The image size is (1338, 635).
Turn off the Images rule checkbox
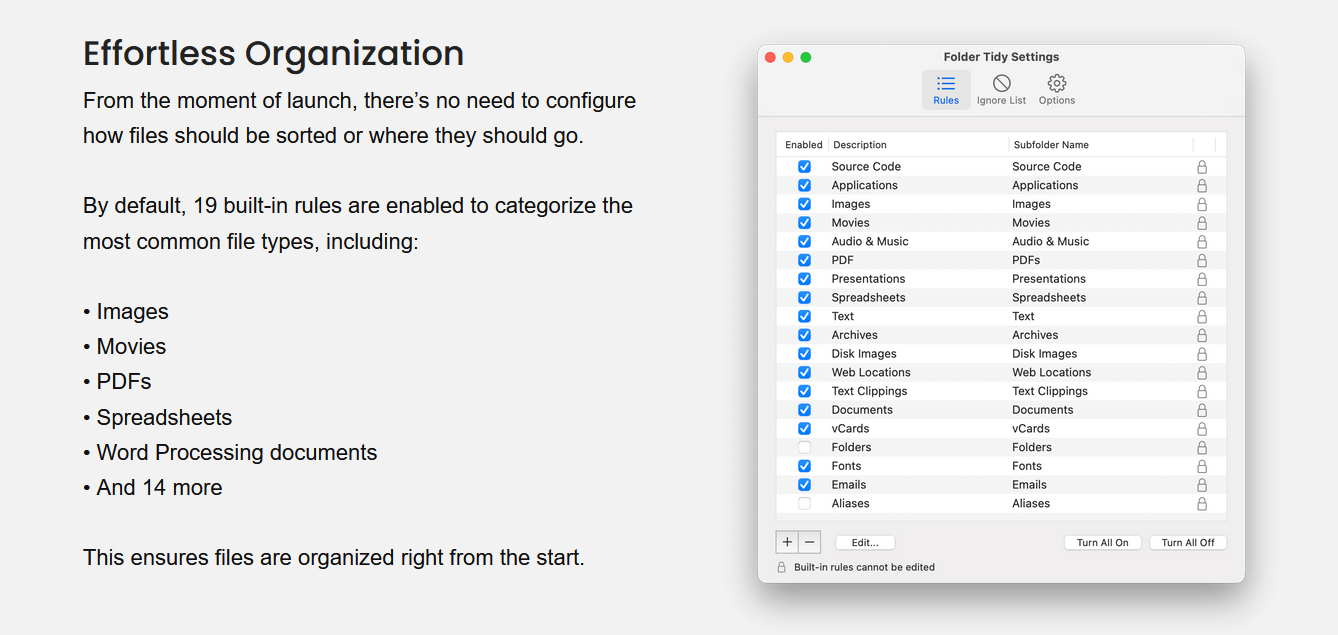tap(804, 204)
